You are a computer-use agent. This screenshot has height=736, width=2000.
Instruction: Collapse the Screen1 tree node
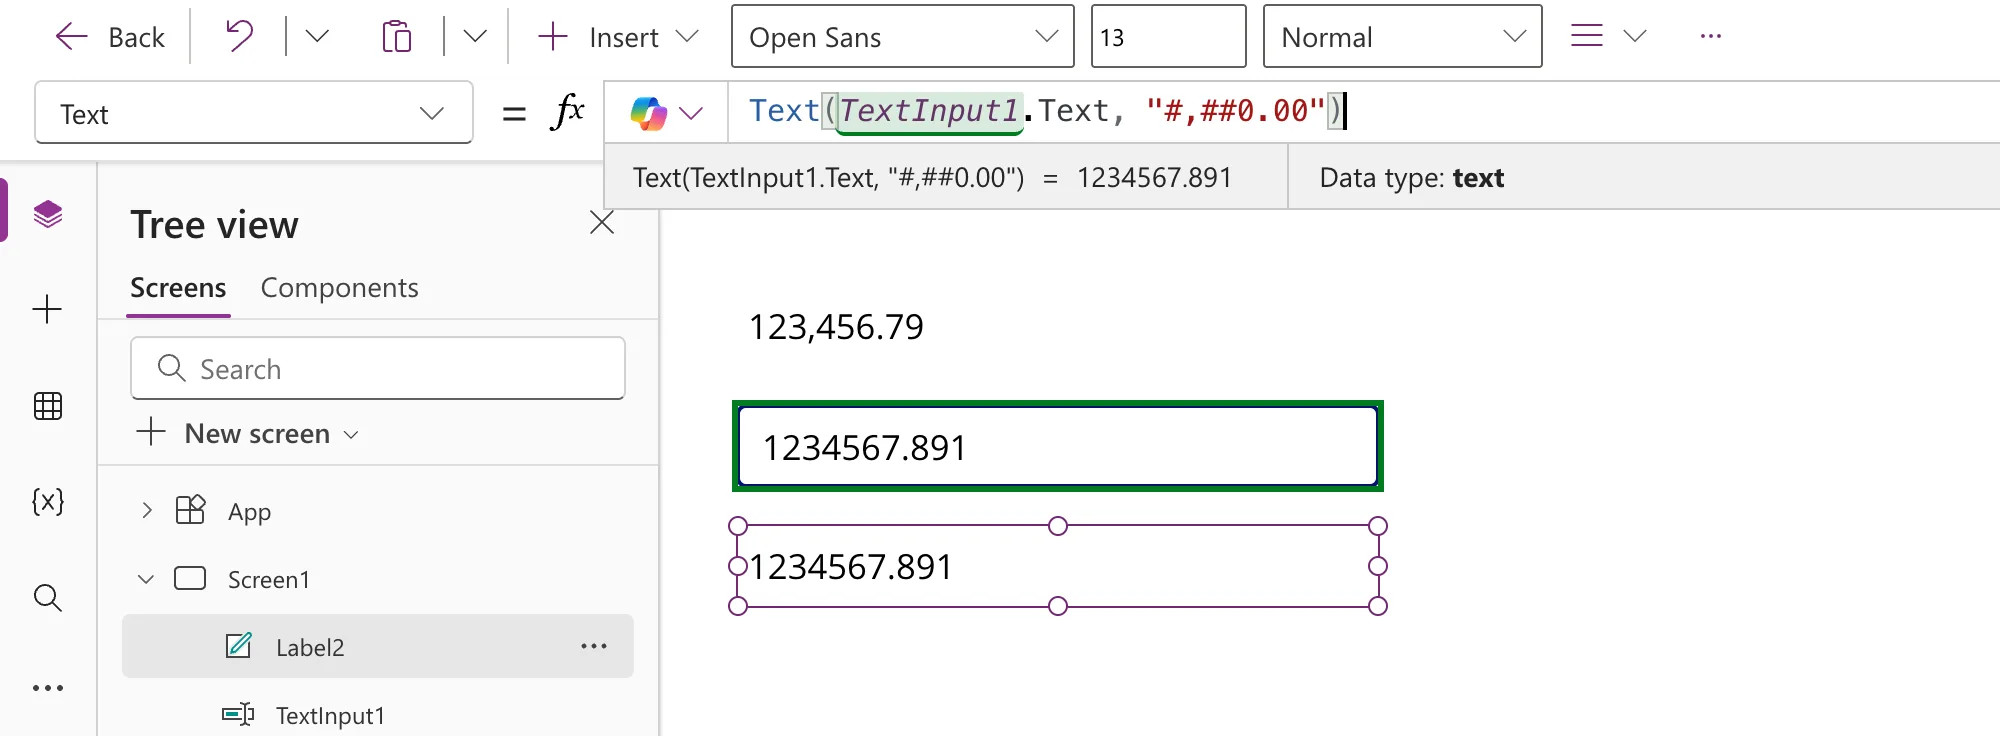tap(146, 579)
